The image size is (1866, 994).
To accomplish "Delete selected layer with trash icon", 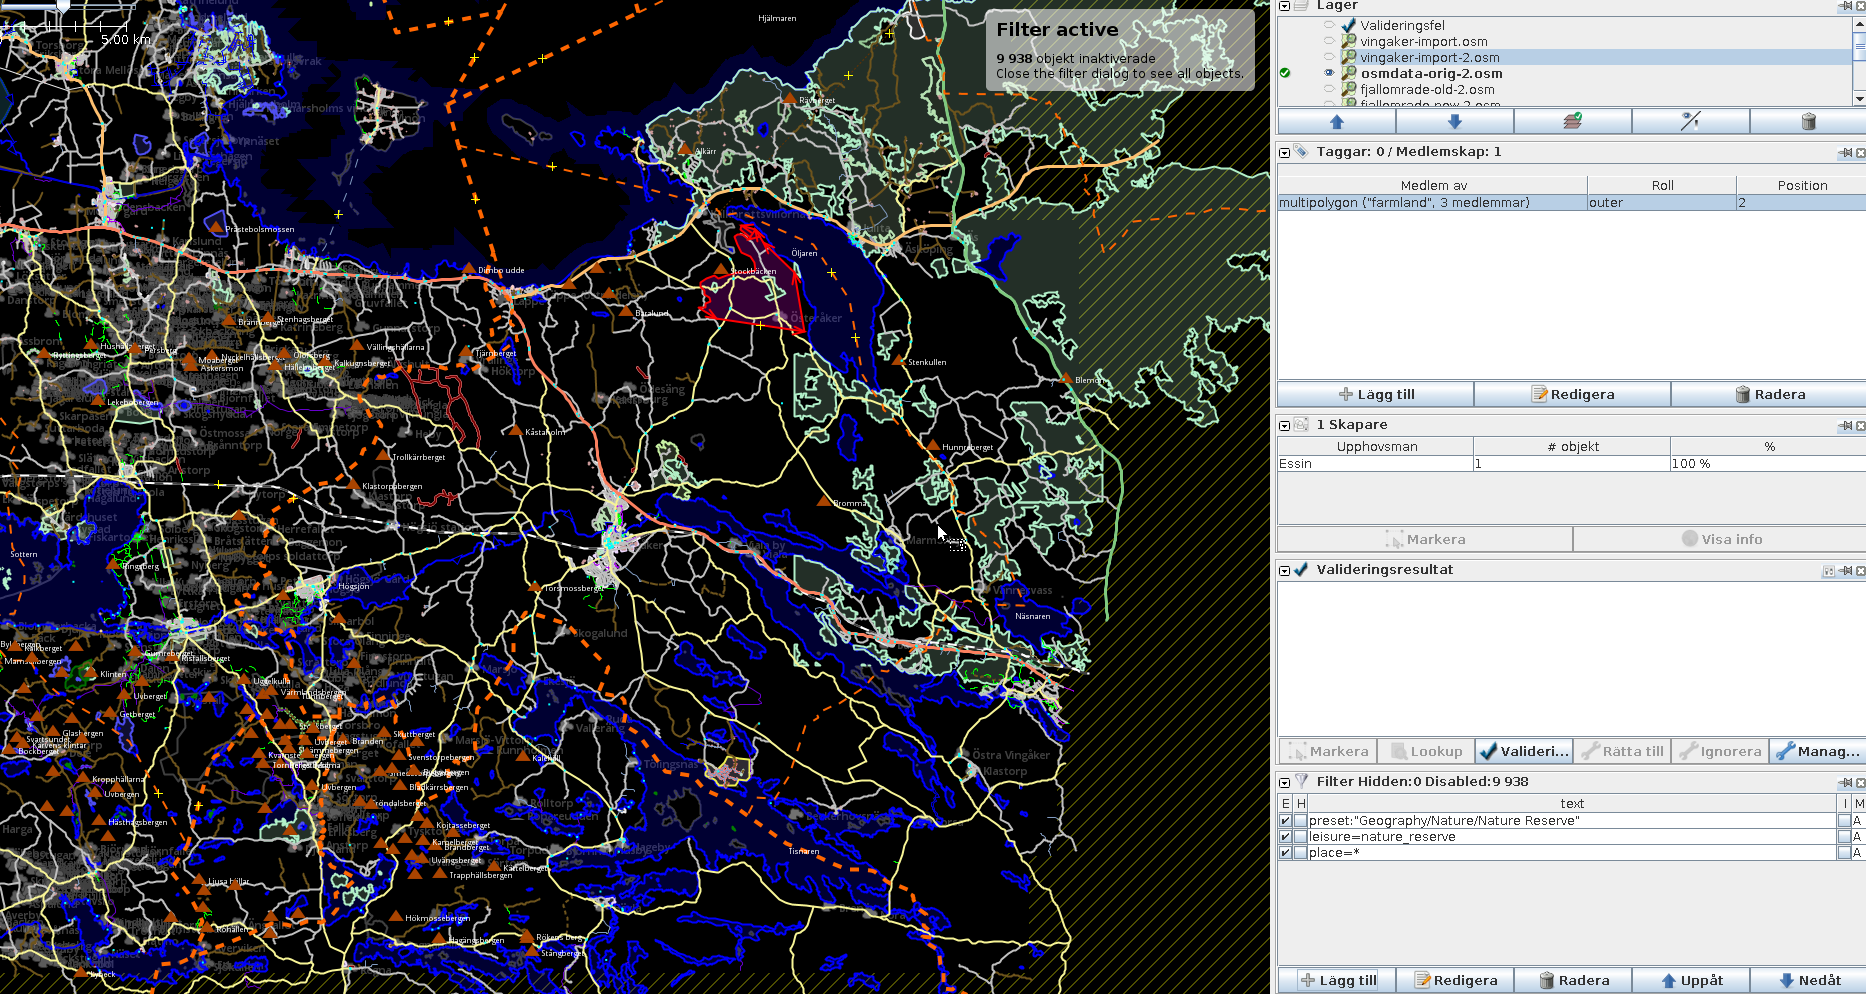I will (1807, 122).
